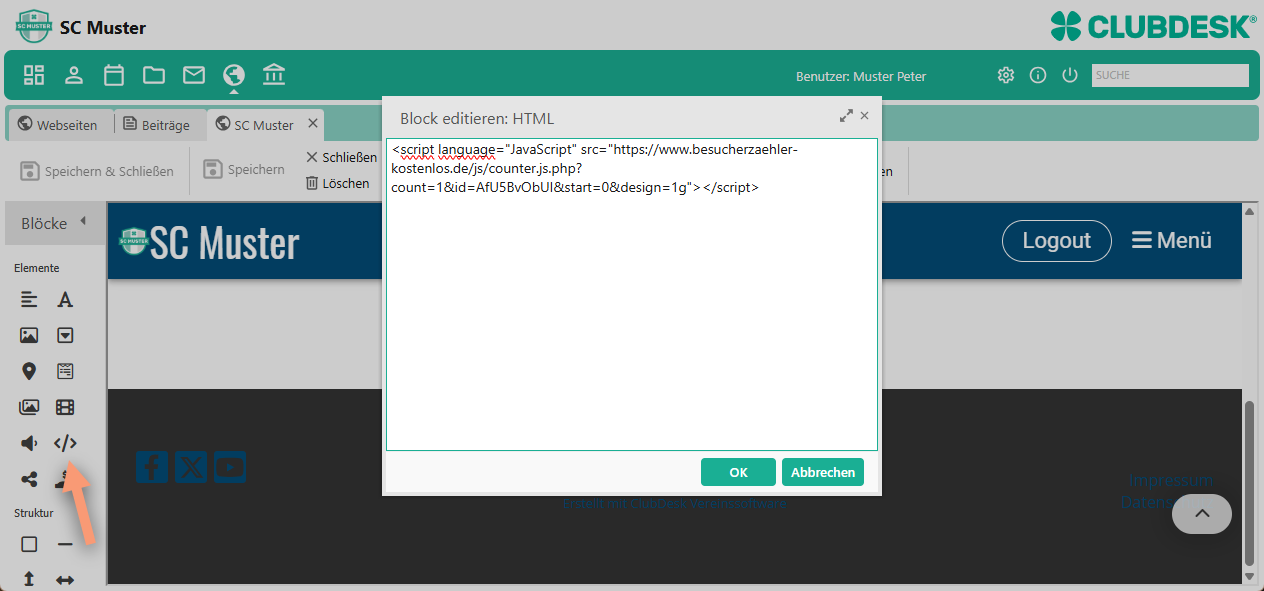Select the audio speaker block element
Viewport: 1264px width, 591px height.
coord(29,443)
